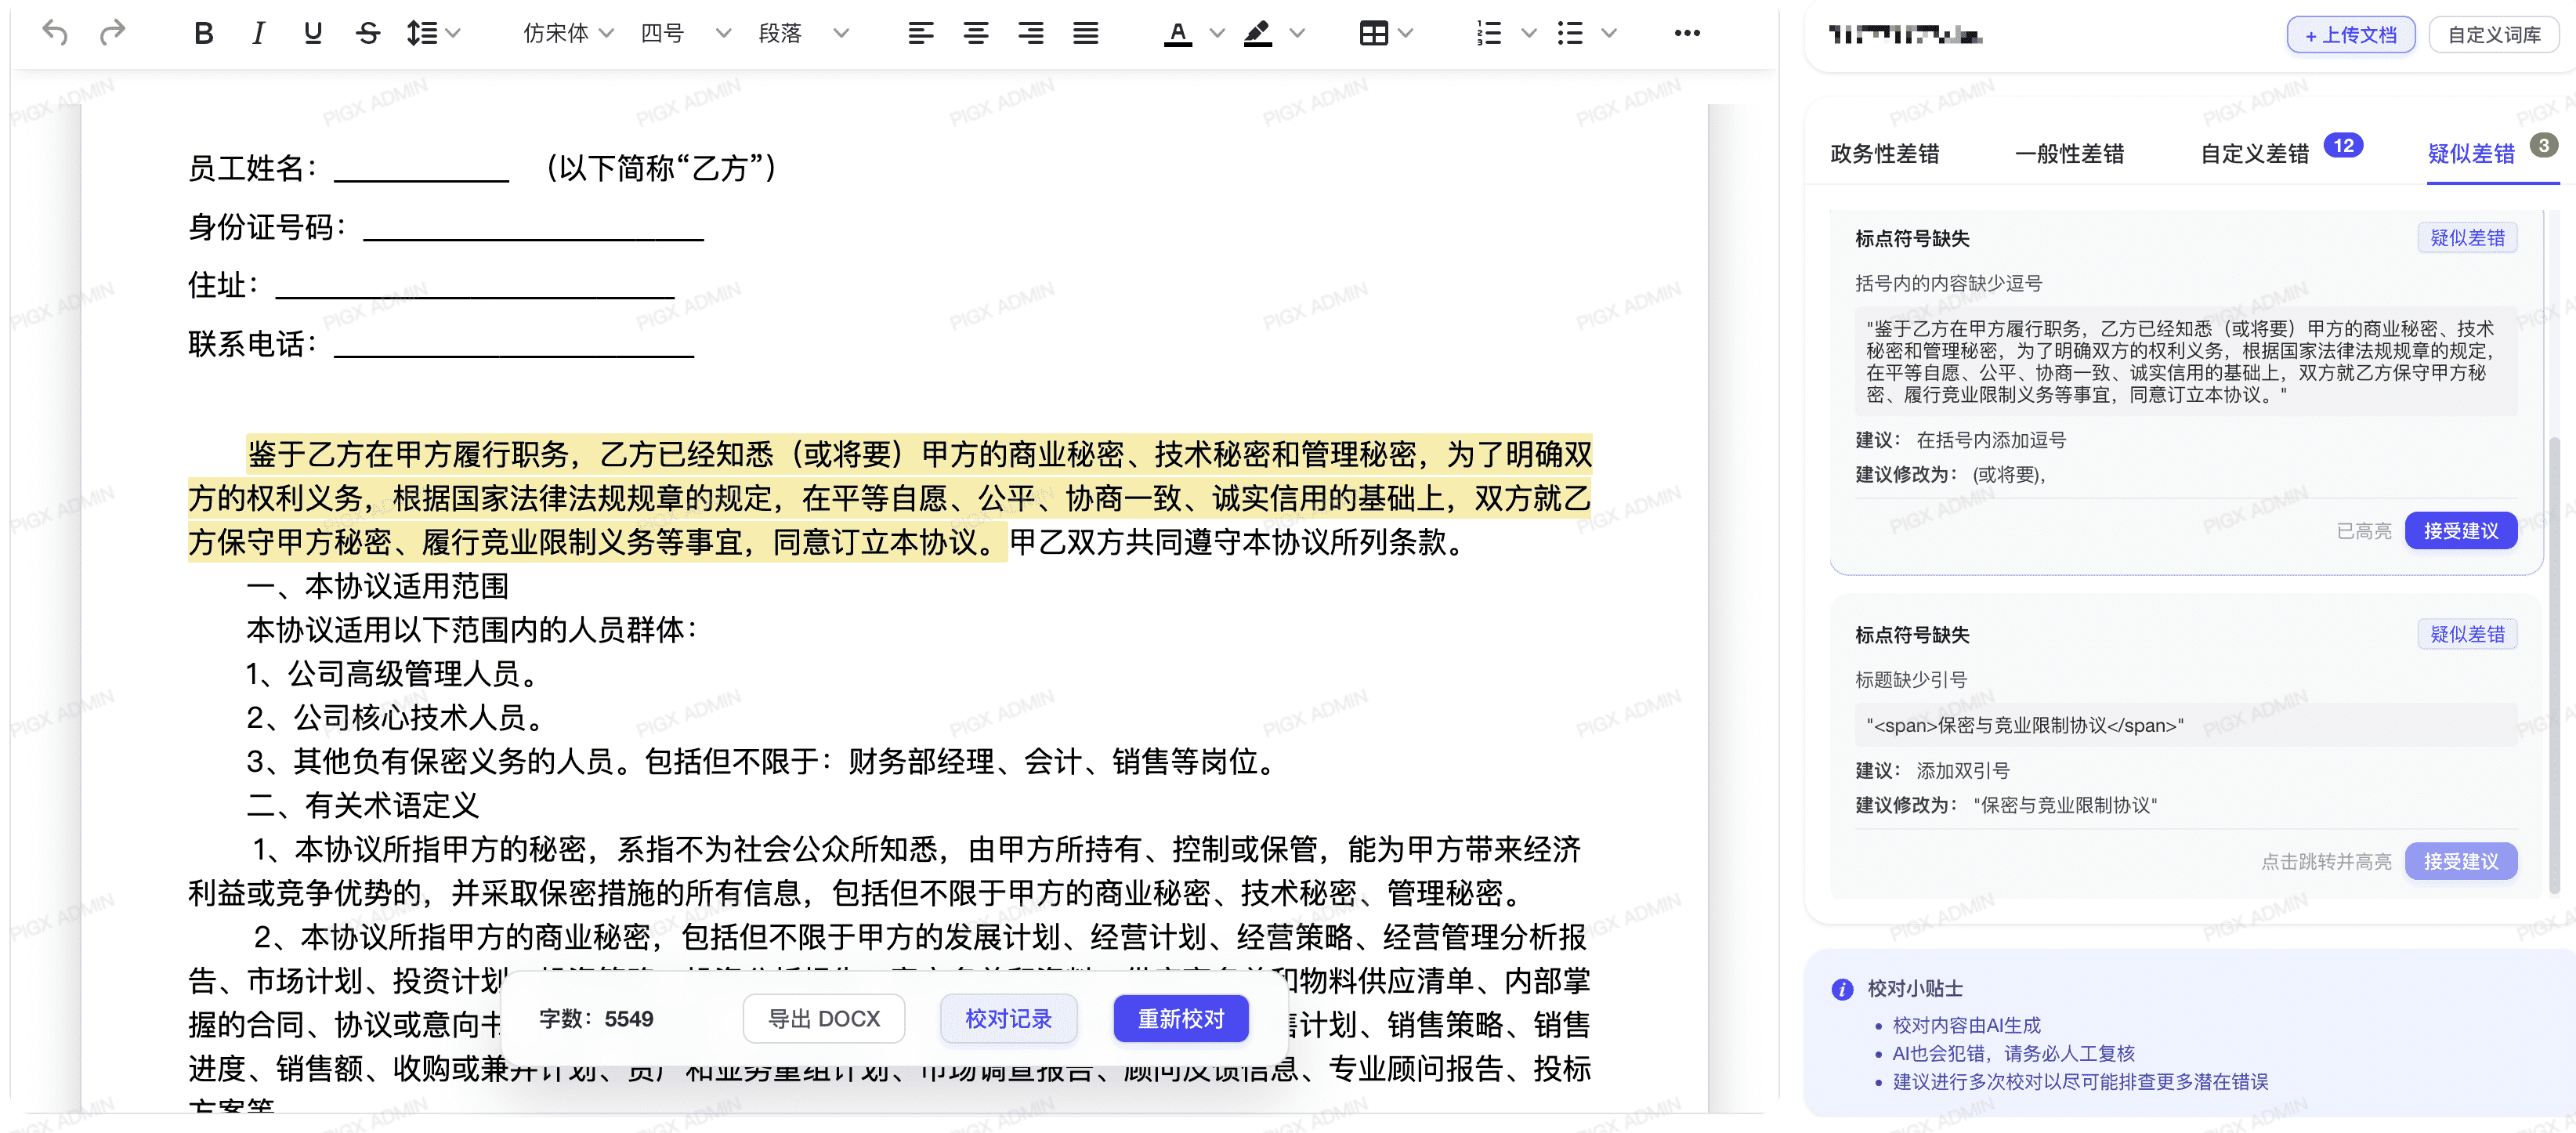The image size is (2576, 1133).
Task: Switch to the 一般性差错 tab
Action: tap(2069, 154)
